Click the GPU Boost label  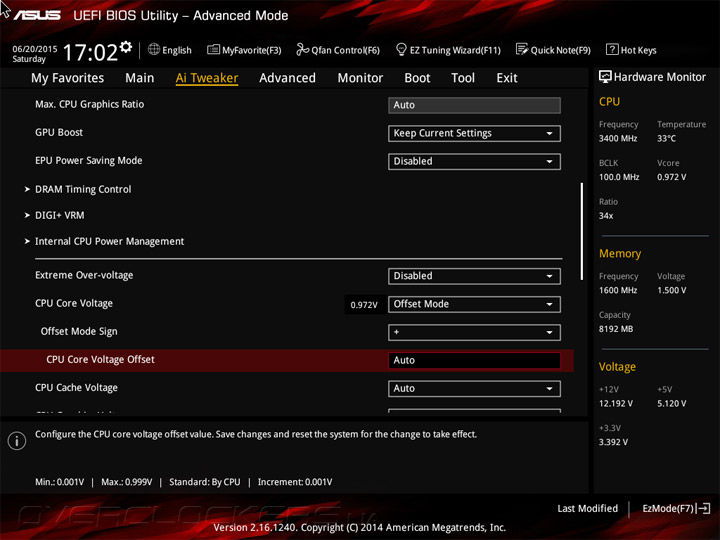click(59, 133)
